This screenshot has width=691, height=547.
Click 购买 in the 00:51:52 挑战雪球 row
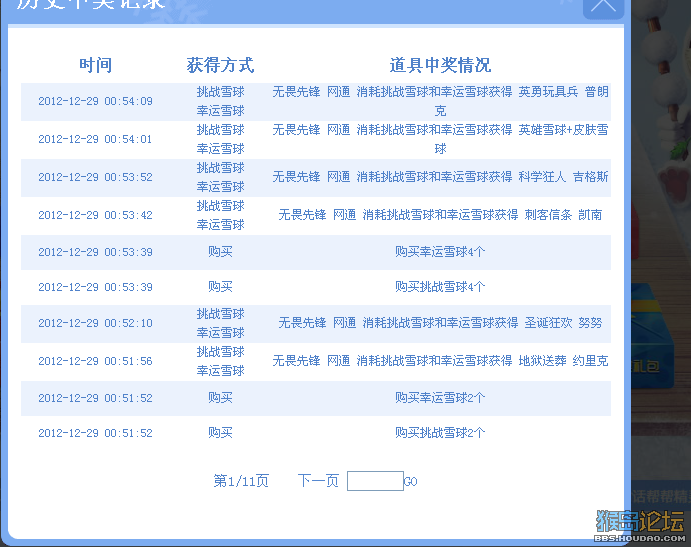(220, 433)
